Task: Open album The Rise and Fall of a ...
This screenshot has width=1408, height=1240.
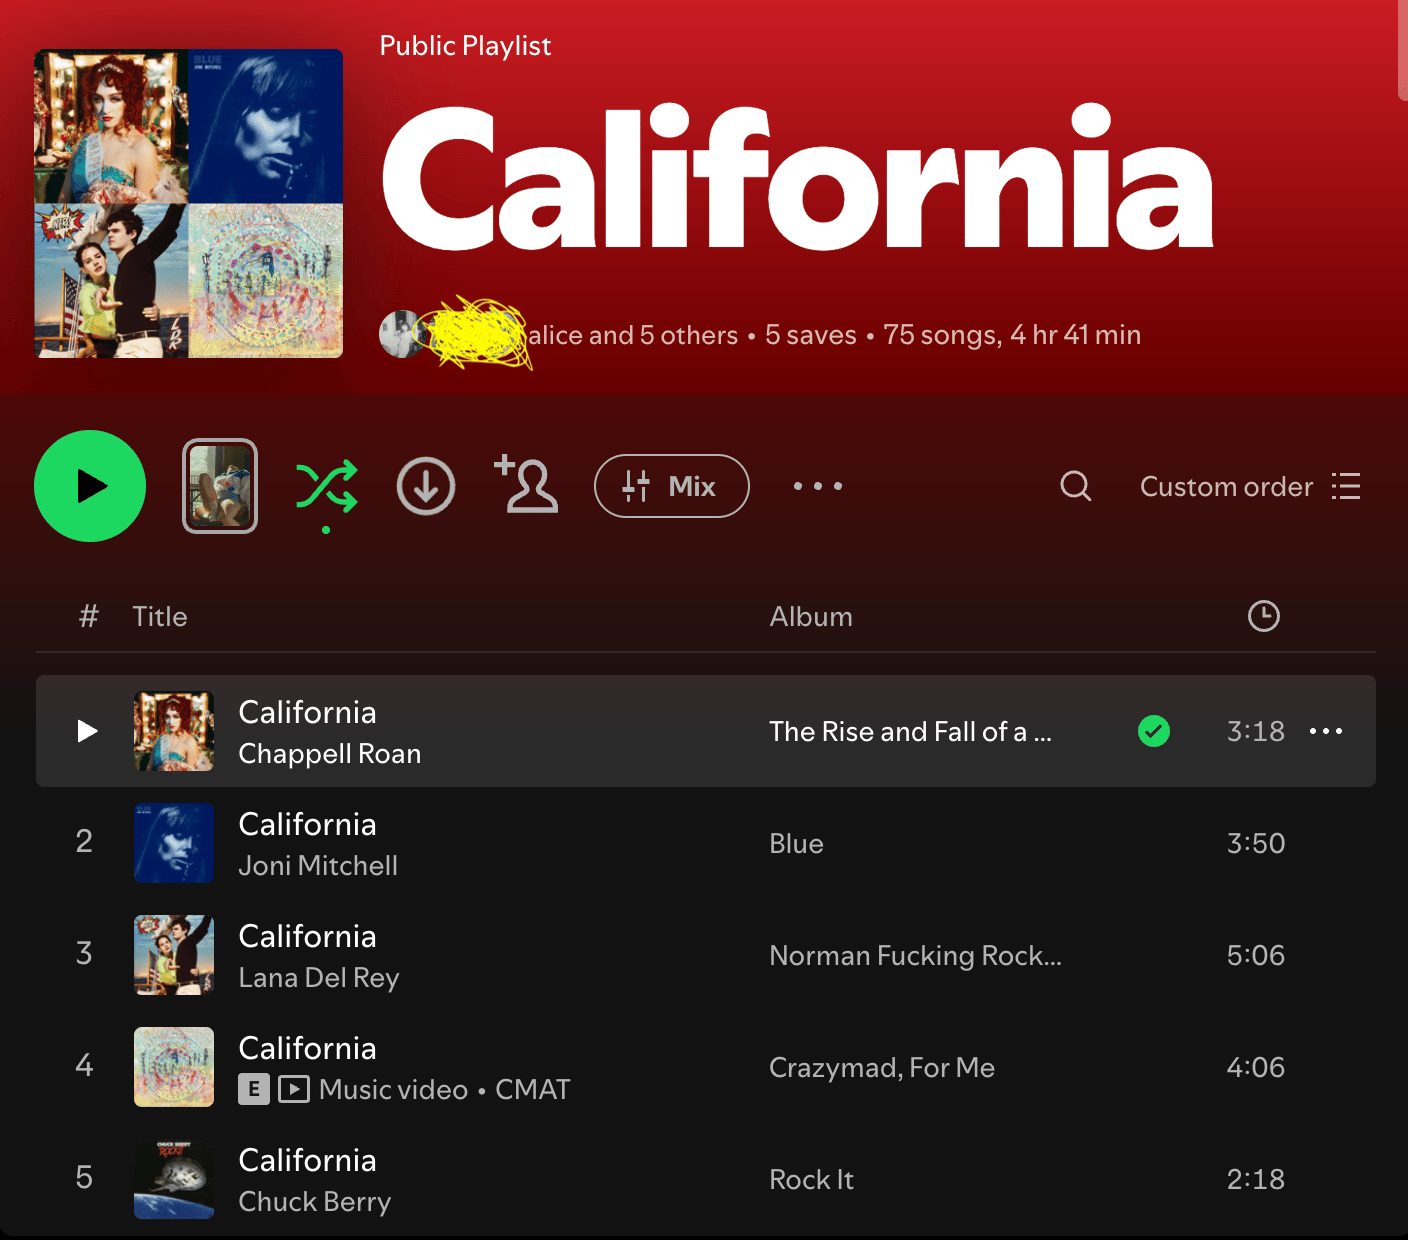Action: pyautogui.click(x=910, y=732)
